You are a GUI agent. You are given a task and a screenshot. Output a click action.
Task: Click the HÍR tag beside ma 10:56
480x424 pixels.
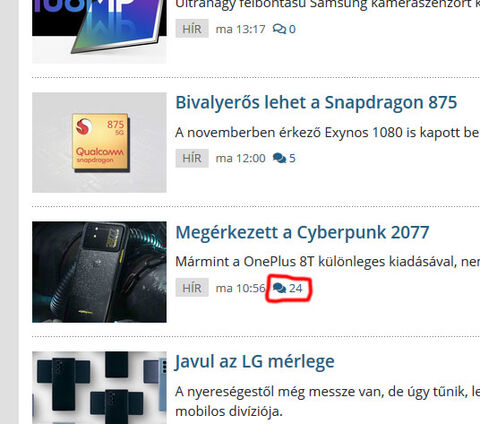[192, 288]
